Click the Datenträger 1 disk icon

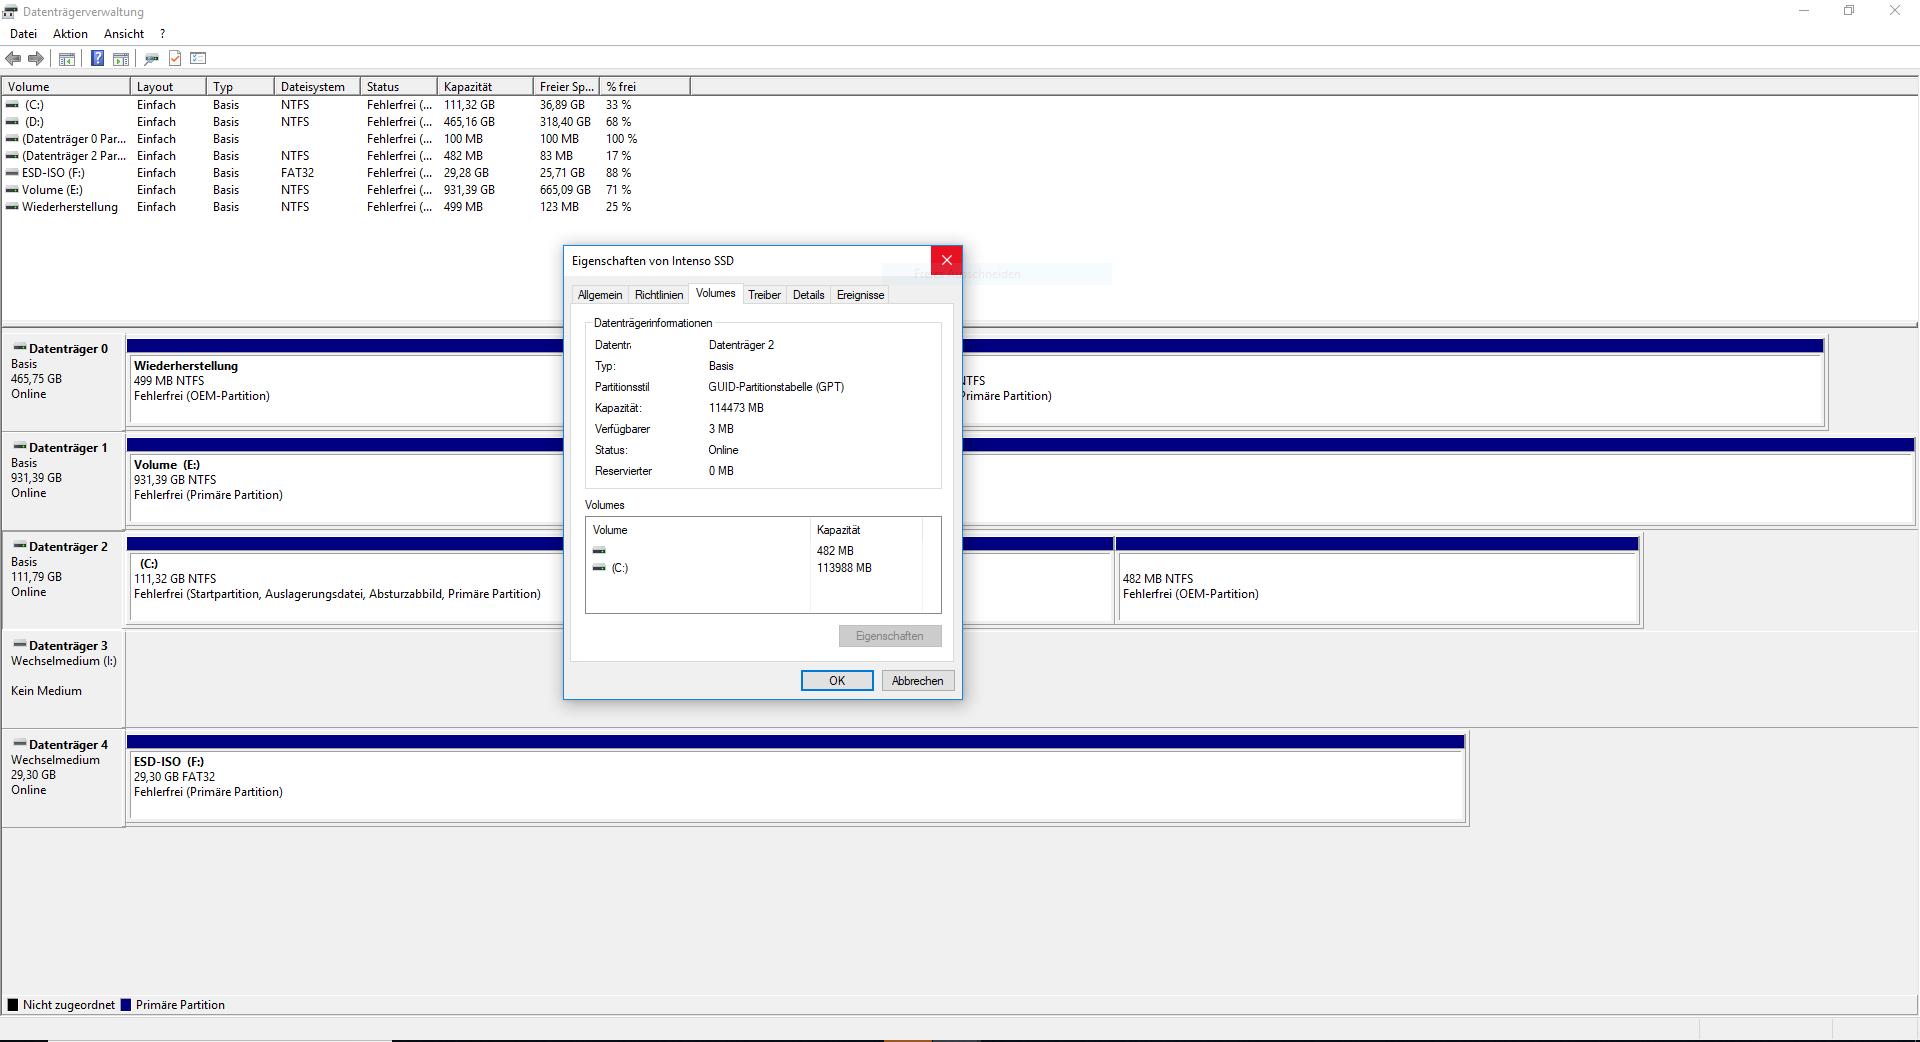pos(20,447)
